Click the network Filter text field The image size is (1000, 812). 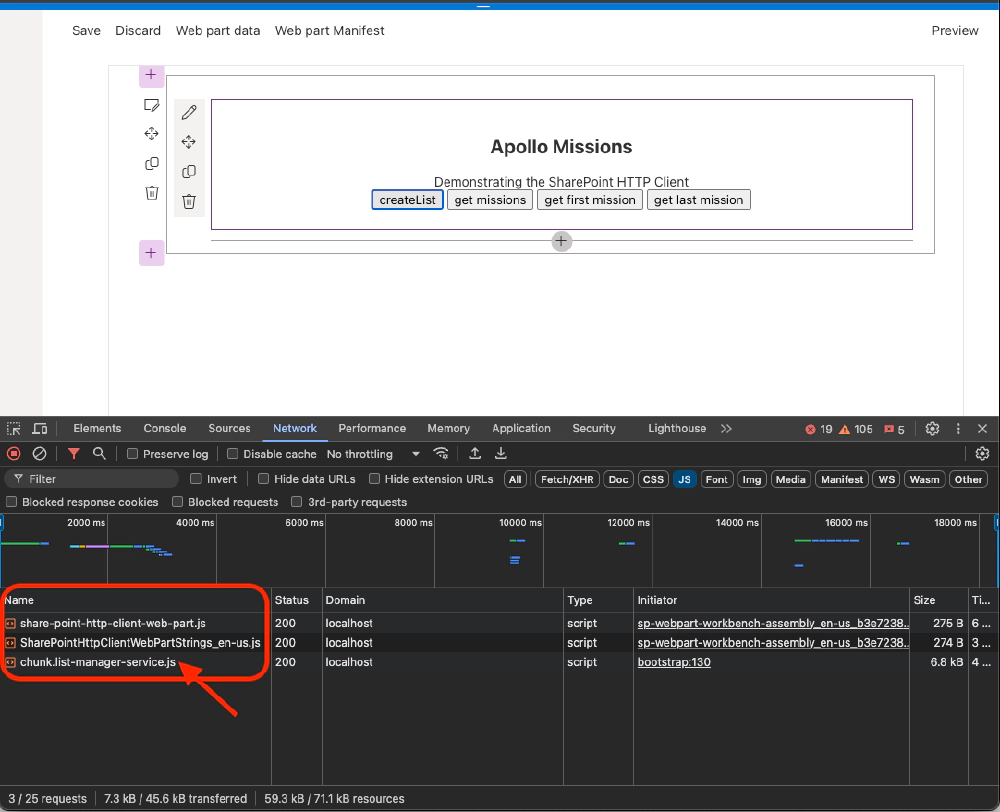pyautogui.click(x=92, y=479)
